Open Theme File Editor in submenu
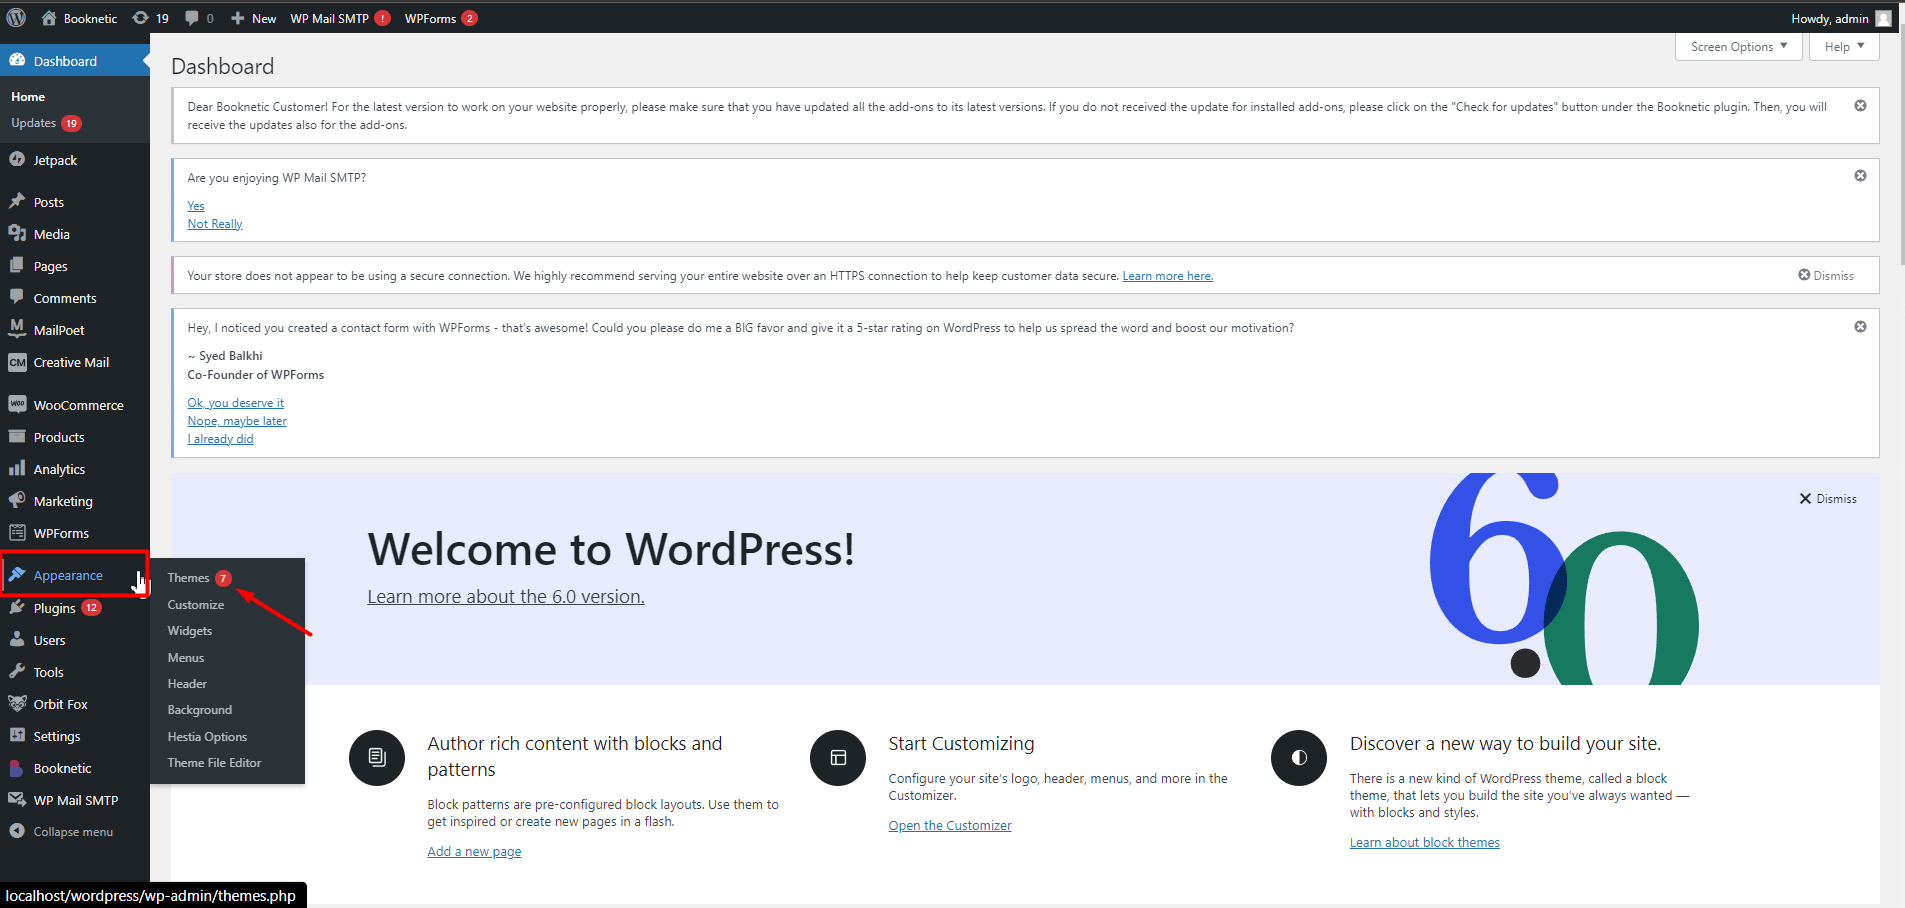 [214, 763]
